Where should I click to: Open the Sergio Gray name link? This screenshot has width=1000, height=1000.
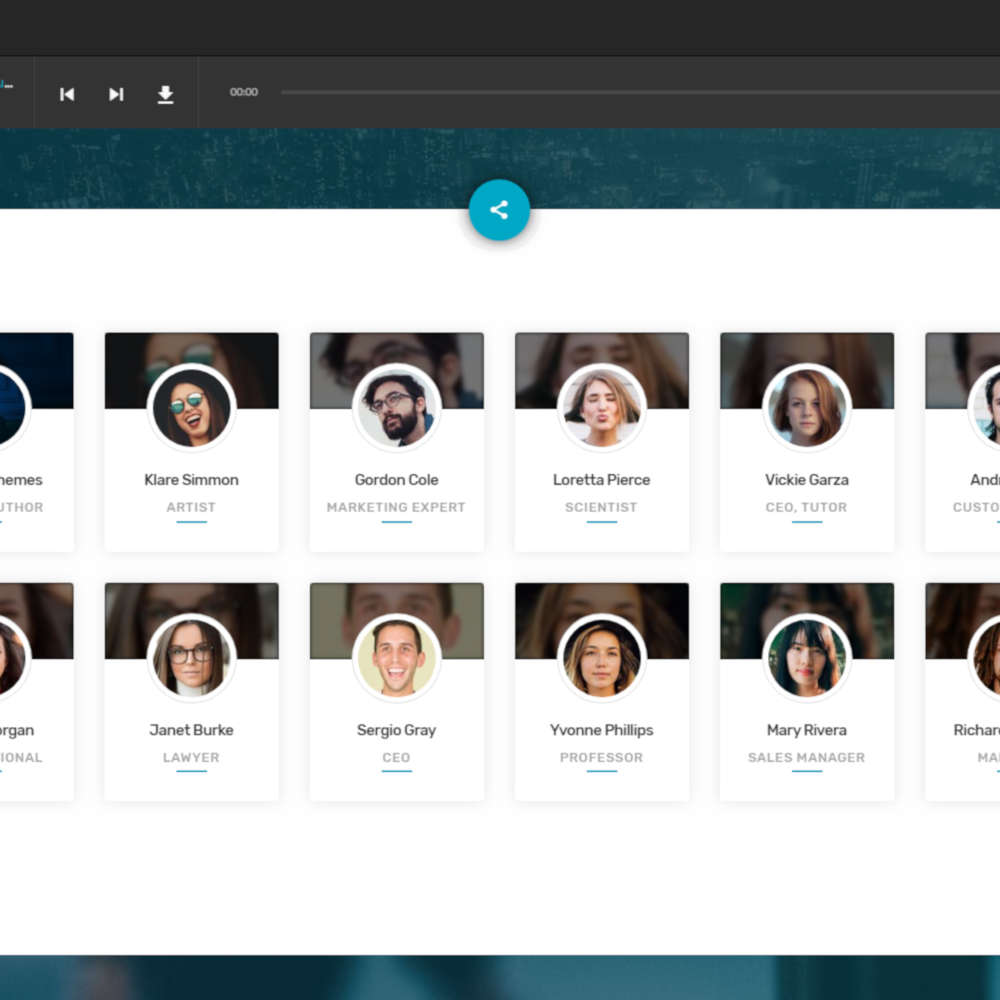pos(397,730)
